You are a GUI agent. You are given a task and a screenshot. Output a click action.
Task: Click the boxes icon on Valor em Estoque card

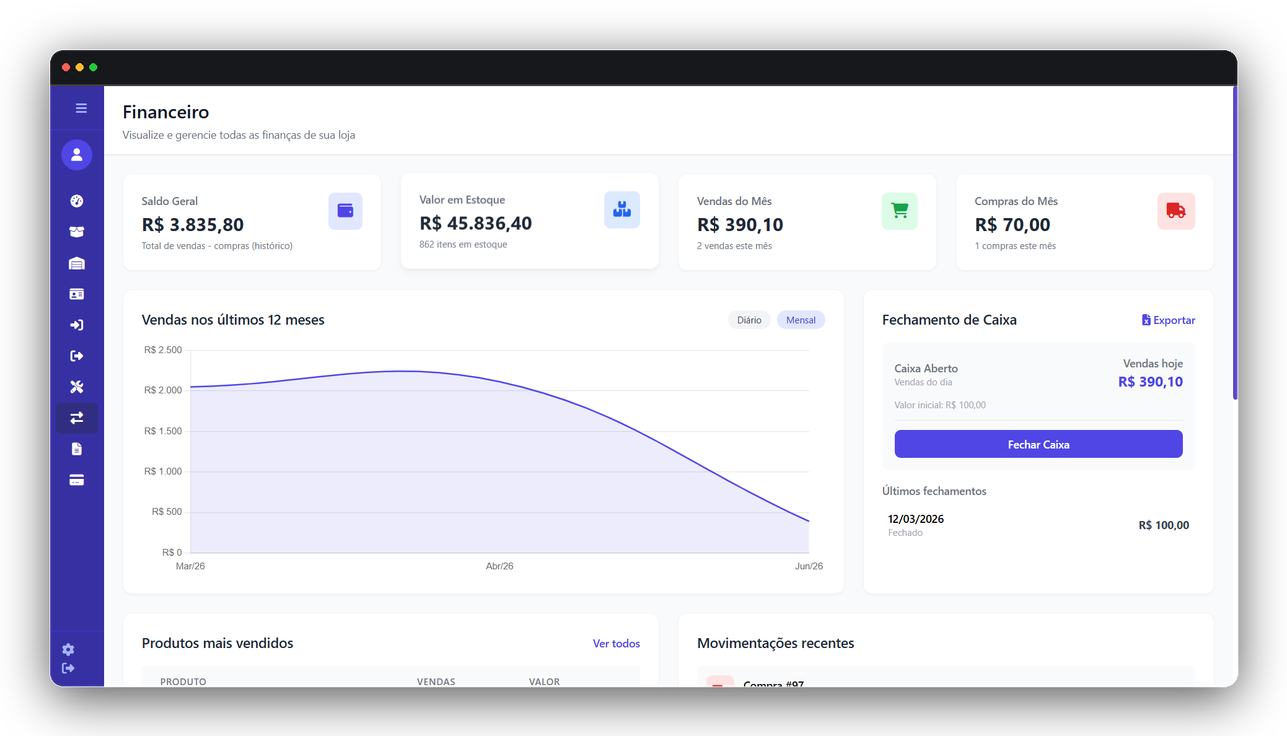point(622,210)
